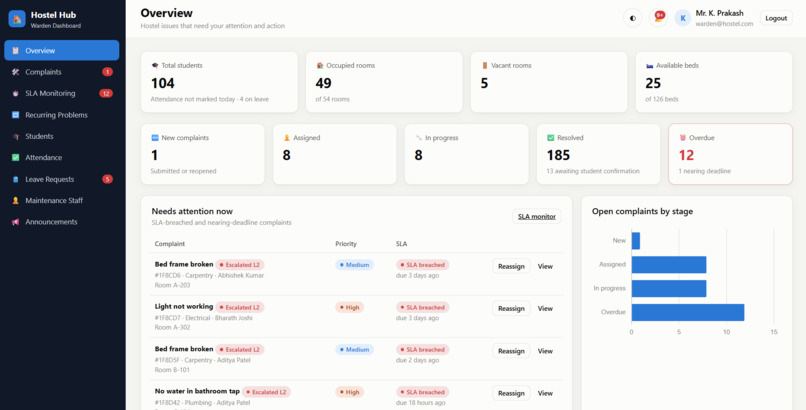The image size is (806, 410).
Task: View Aditya Patel's Bed frame broken complaint
Action: 545,351
